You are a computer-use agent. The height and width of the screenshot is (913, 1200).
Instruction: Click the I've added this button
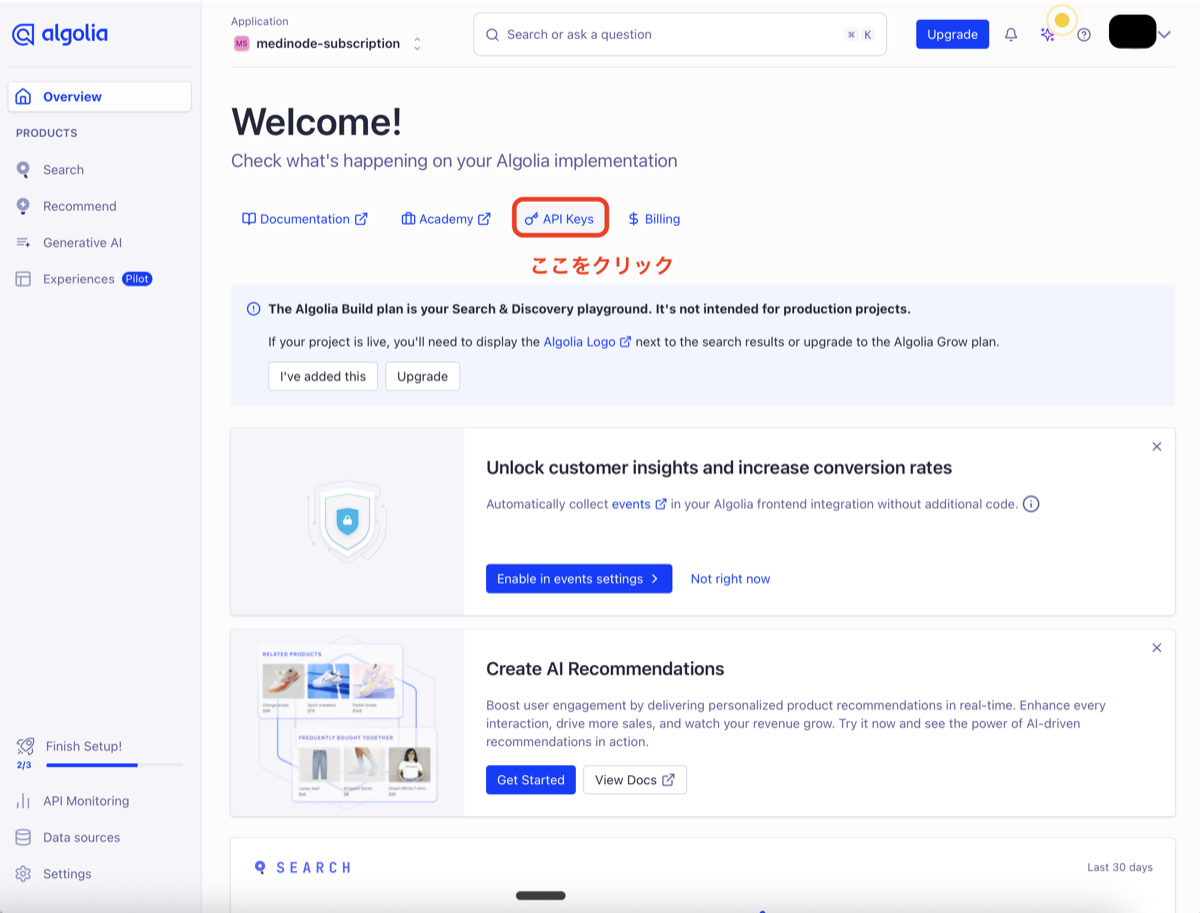pos(323,376)
